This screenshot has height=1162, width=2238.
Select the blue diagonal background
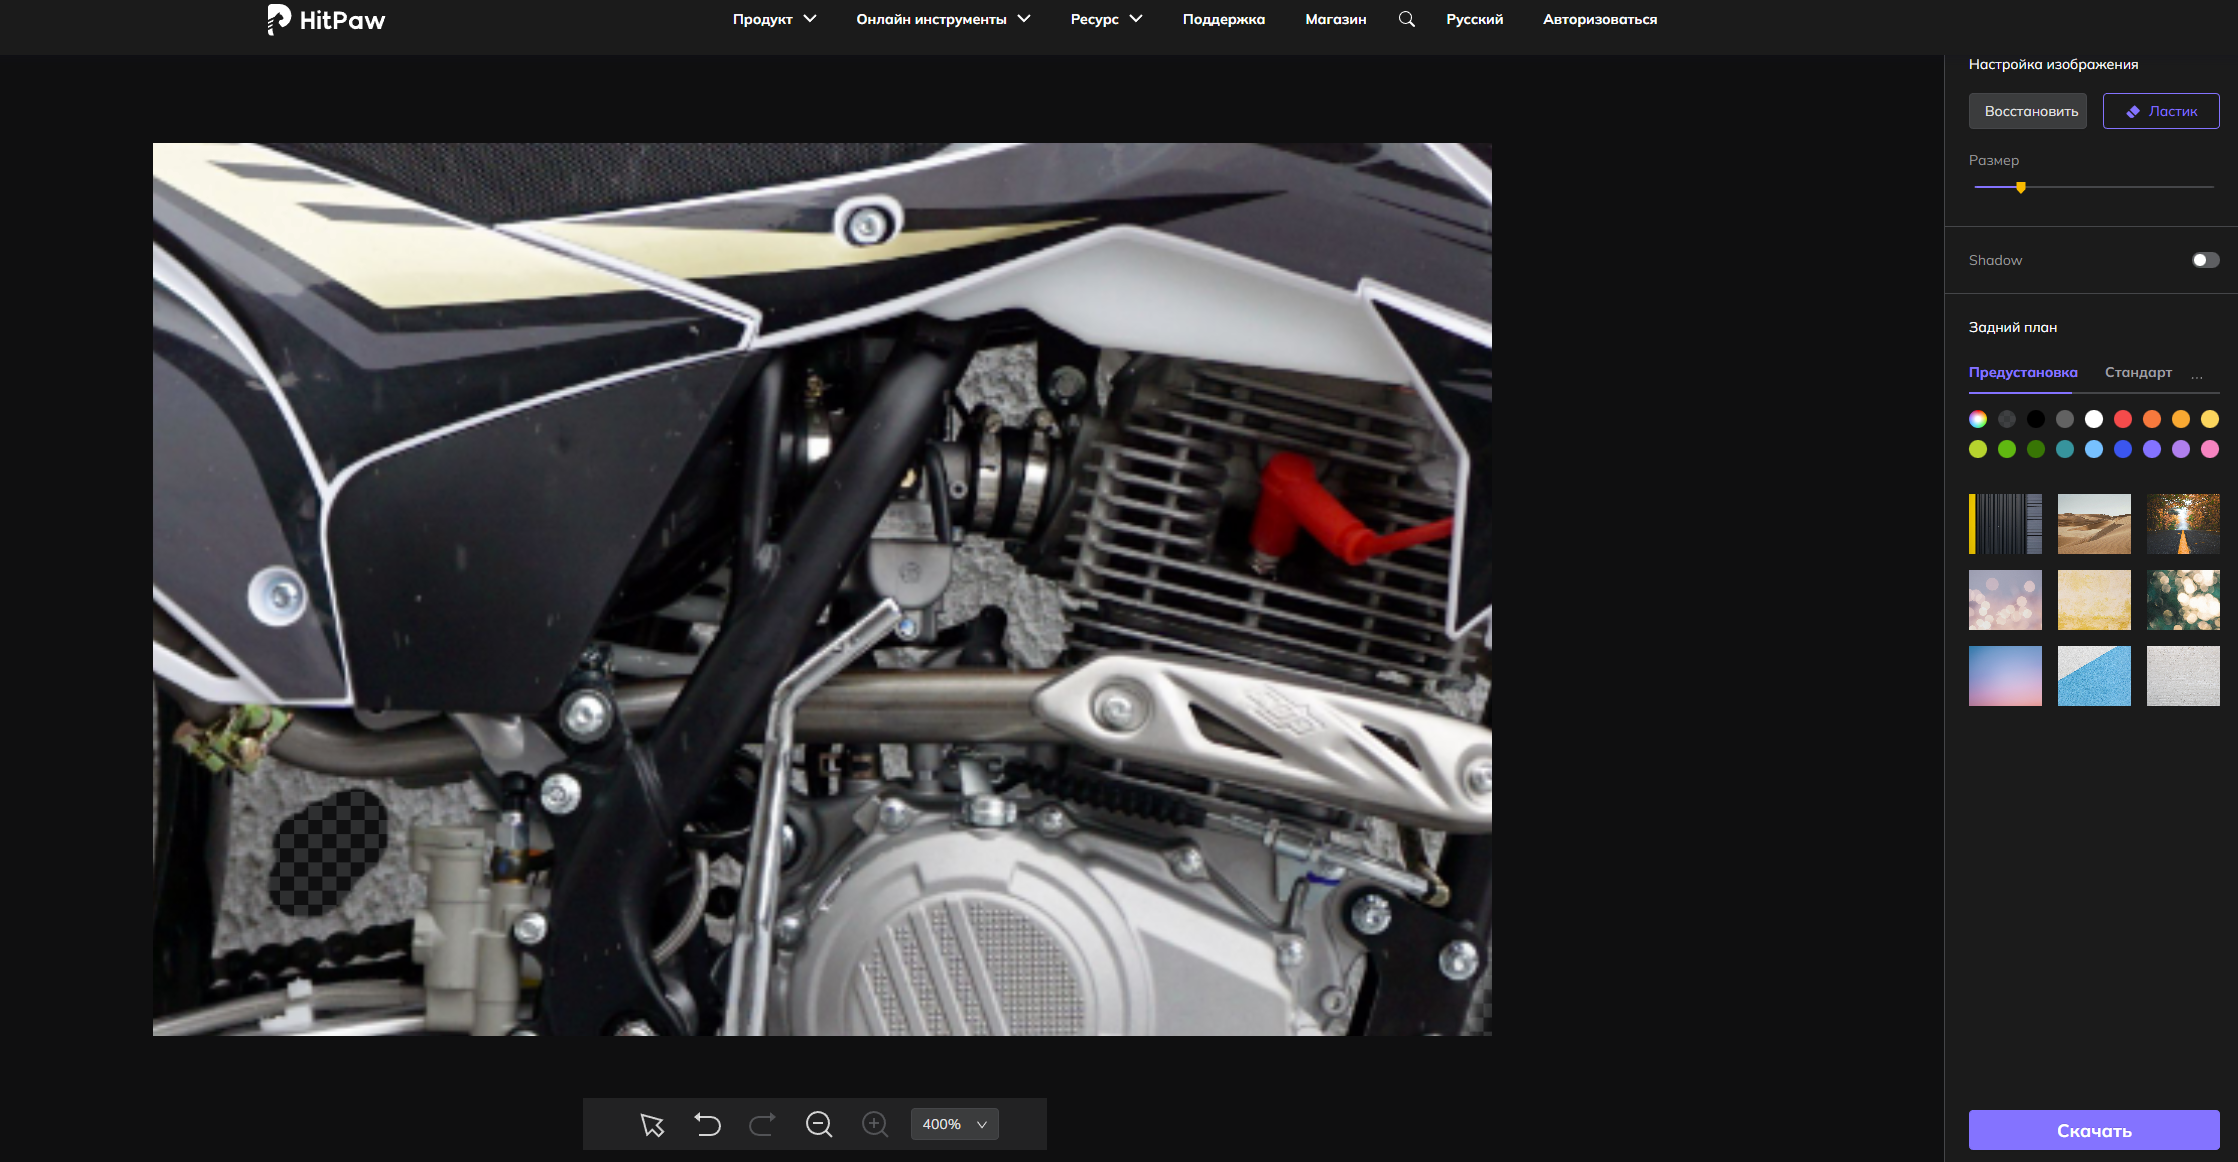click(x=2094, y=676)
